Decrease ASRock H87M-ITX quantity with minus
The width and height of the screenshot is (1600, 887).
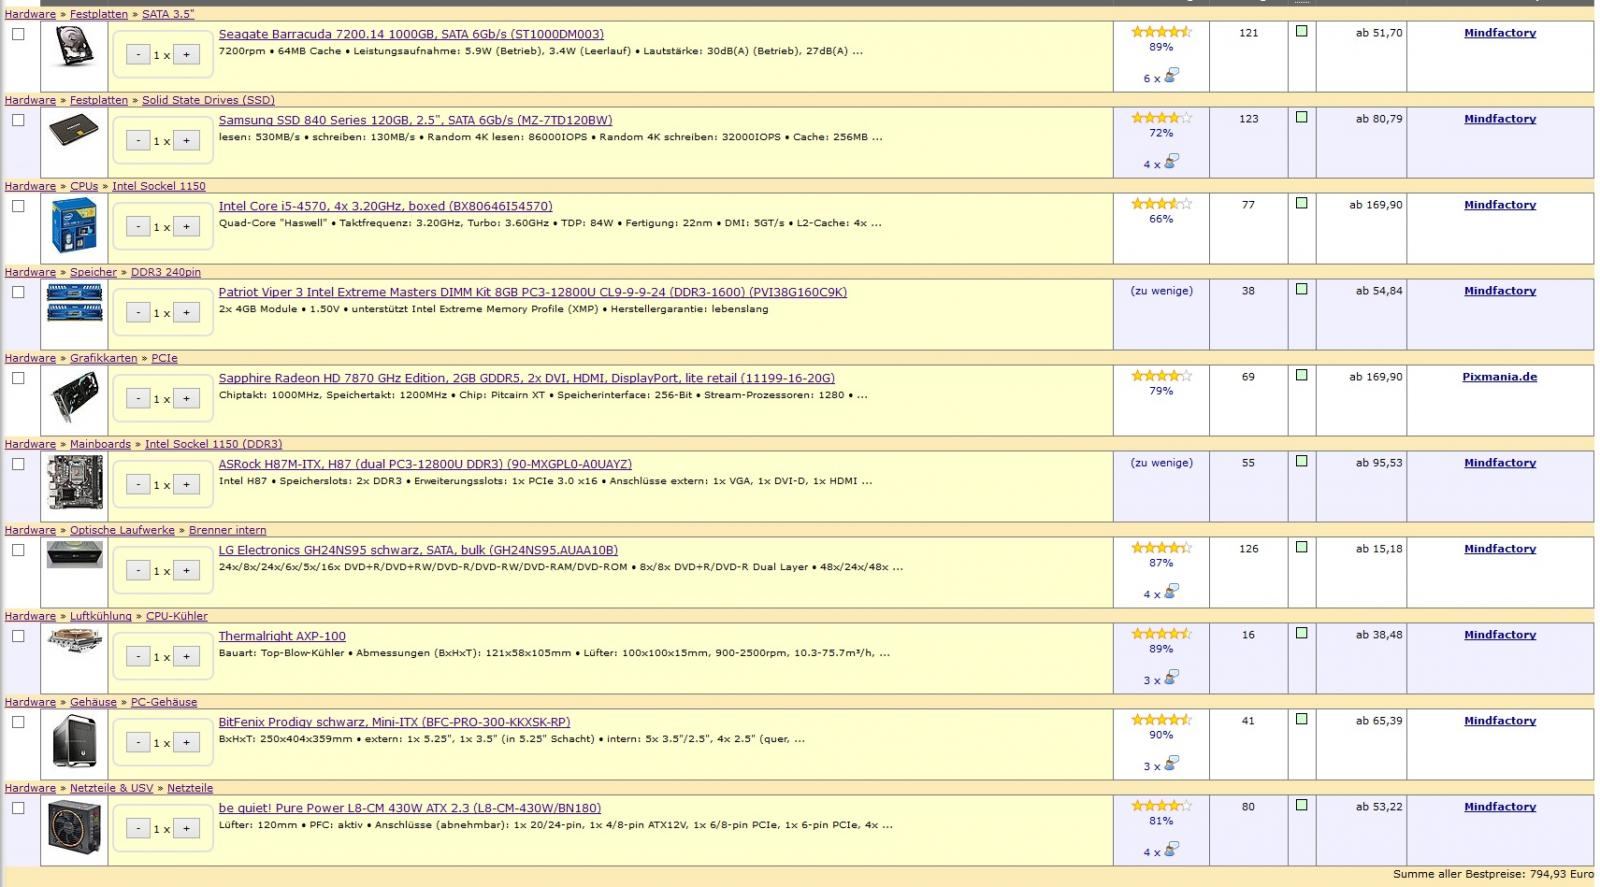click(138, 485)
